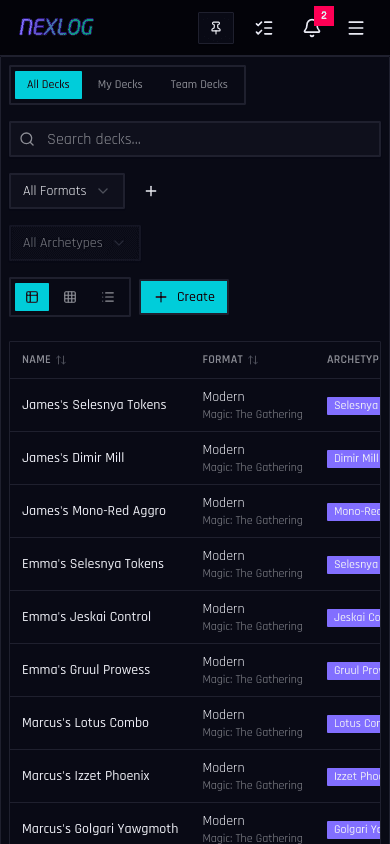The image size is (390, 844).
Task: Click the Archetype column header
Action: (x=353, y=360)
